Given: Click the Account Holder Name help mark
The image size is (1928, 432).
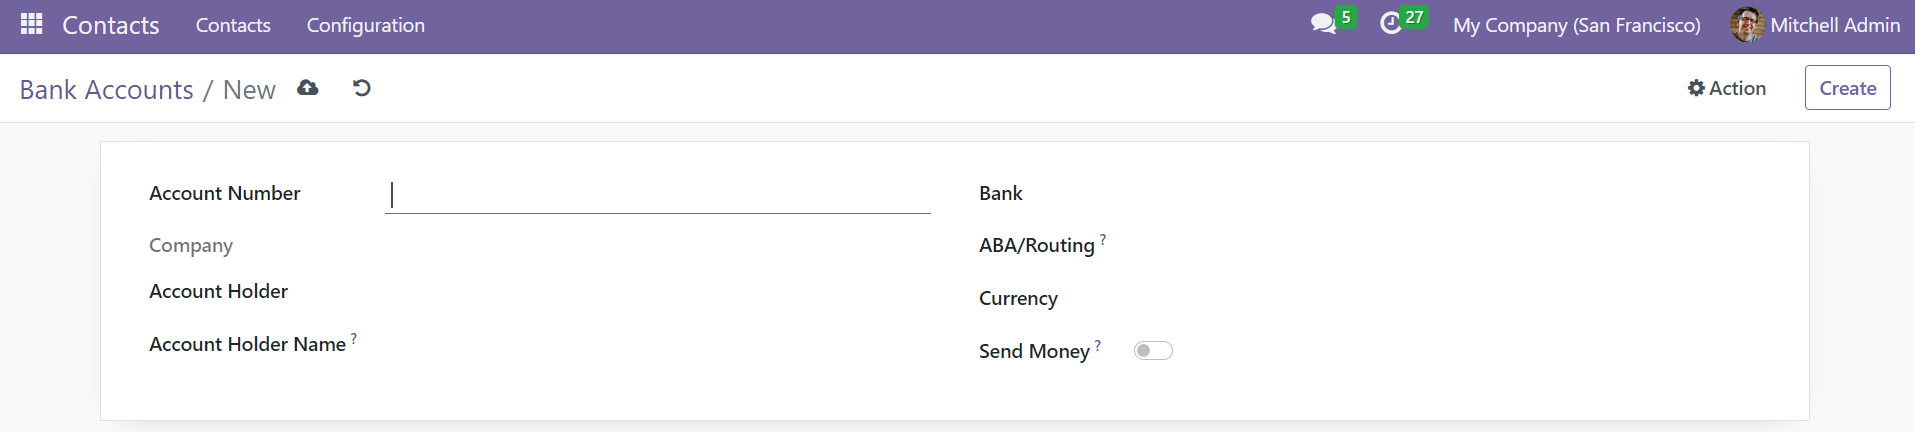Looking at the screenshot, I should pos(354,338).
